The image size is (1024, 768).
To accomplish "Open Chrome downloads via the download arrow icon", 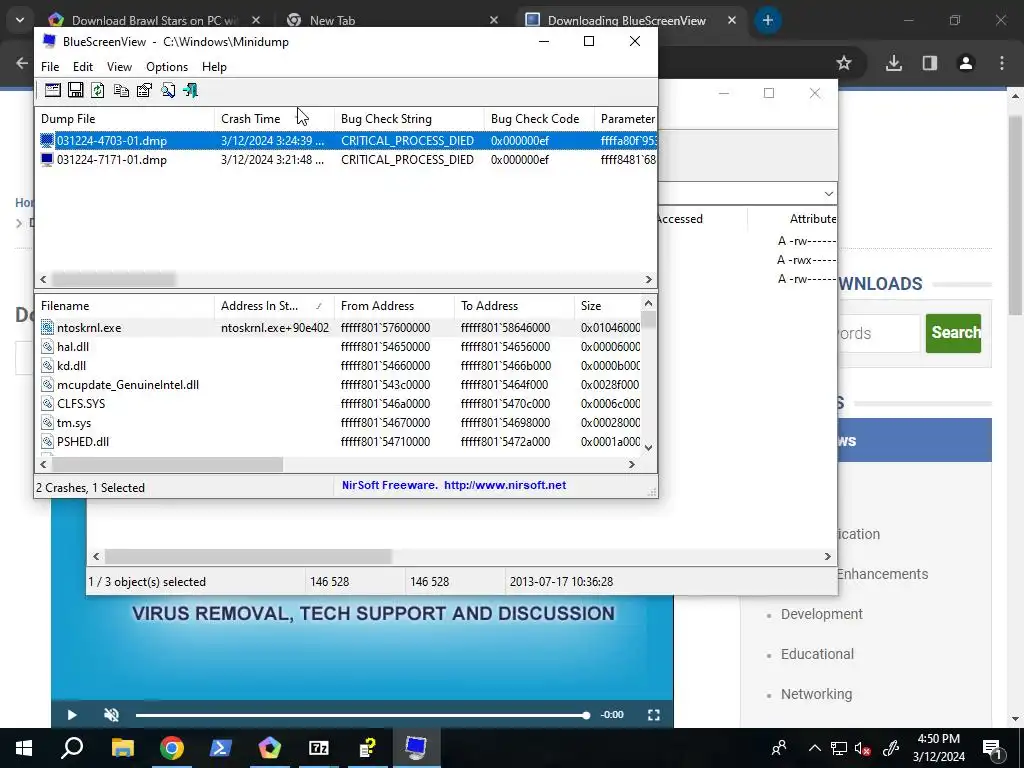I will (894, 63).
